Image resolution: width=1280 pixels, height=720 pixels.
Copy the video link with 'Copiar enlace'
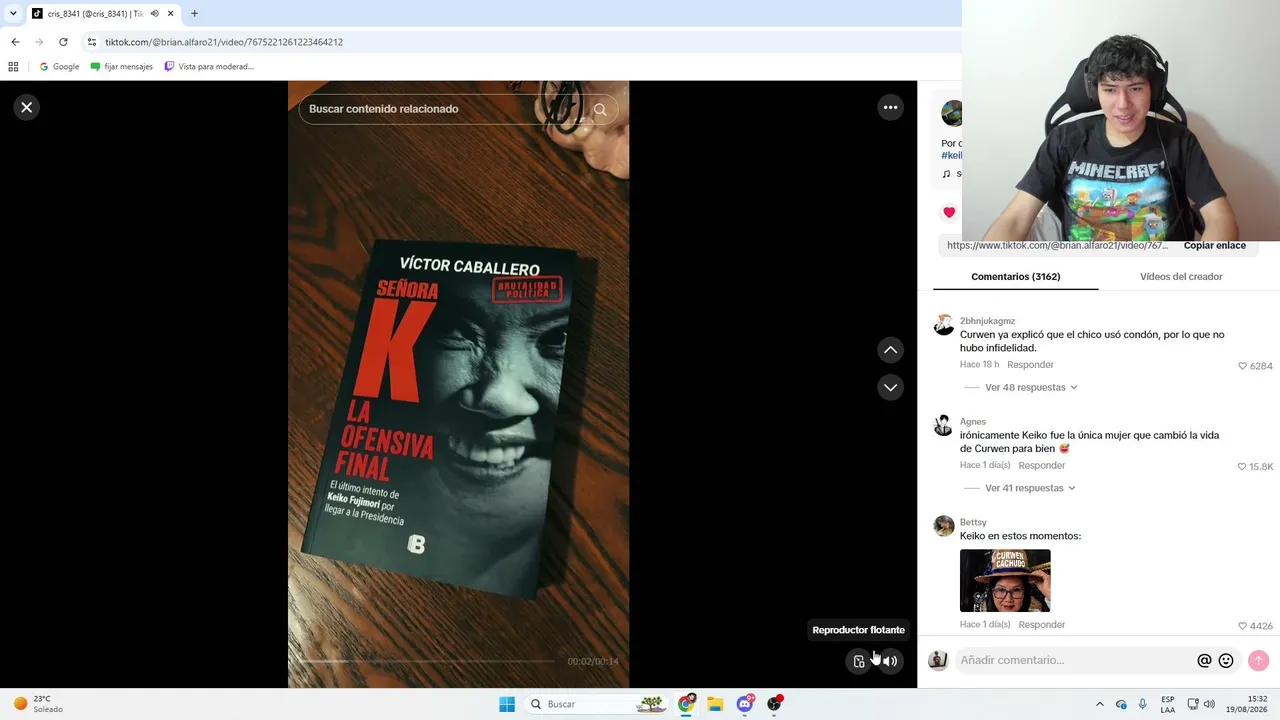1214,245
